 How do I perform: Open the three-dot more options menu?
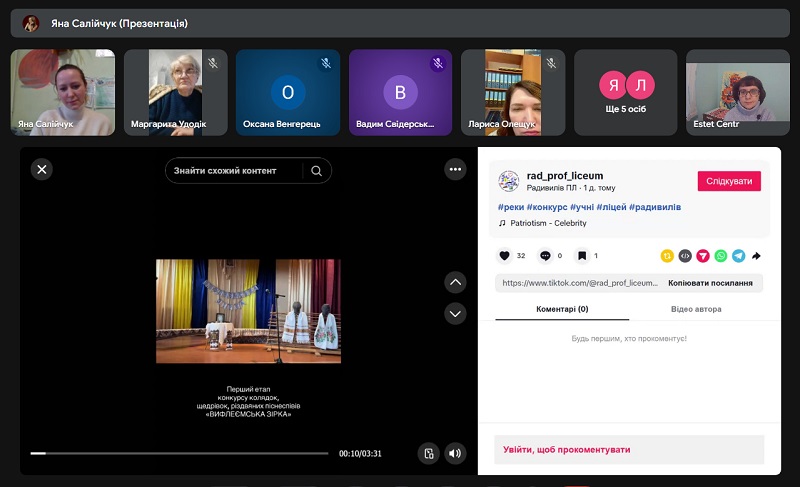click(x=456, y=170)
